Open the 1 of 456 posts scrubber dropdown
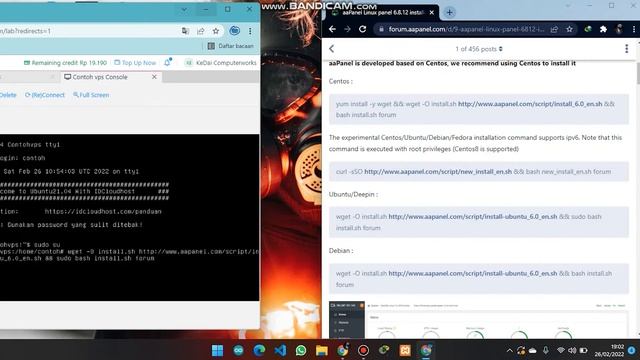The width and height of the screenshot is (640, 360). pos(479,49)
